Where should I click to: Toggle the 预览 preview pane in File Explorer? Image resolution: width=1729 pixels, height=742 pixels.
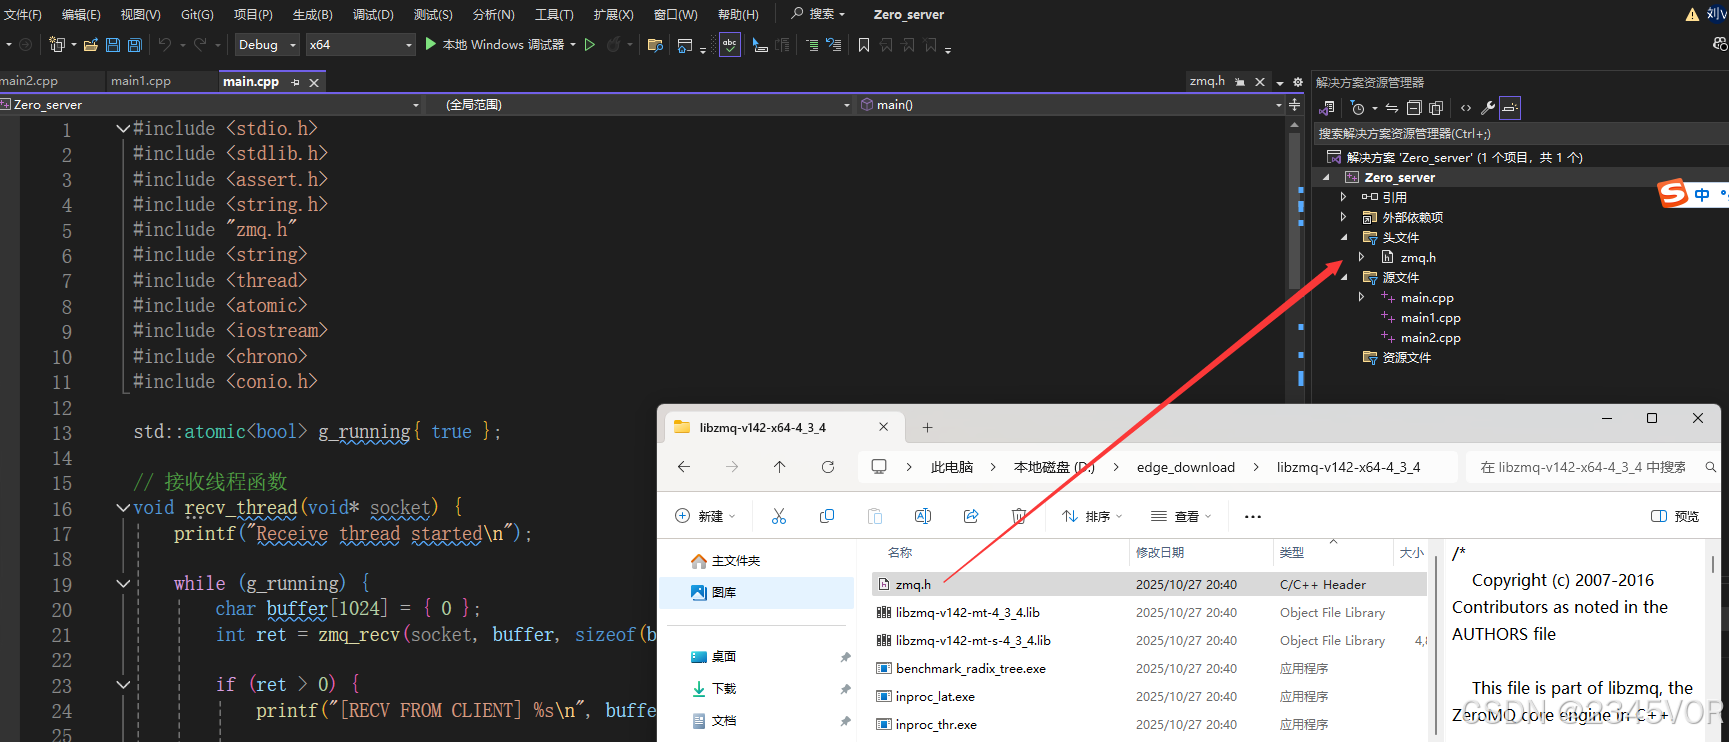[1675, 516]
